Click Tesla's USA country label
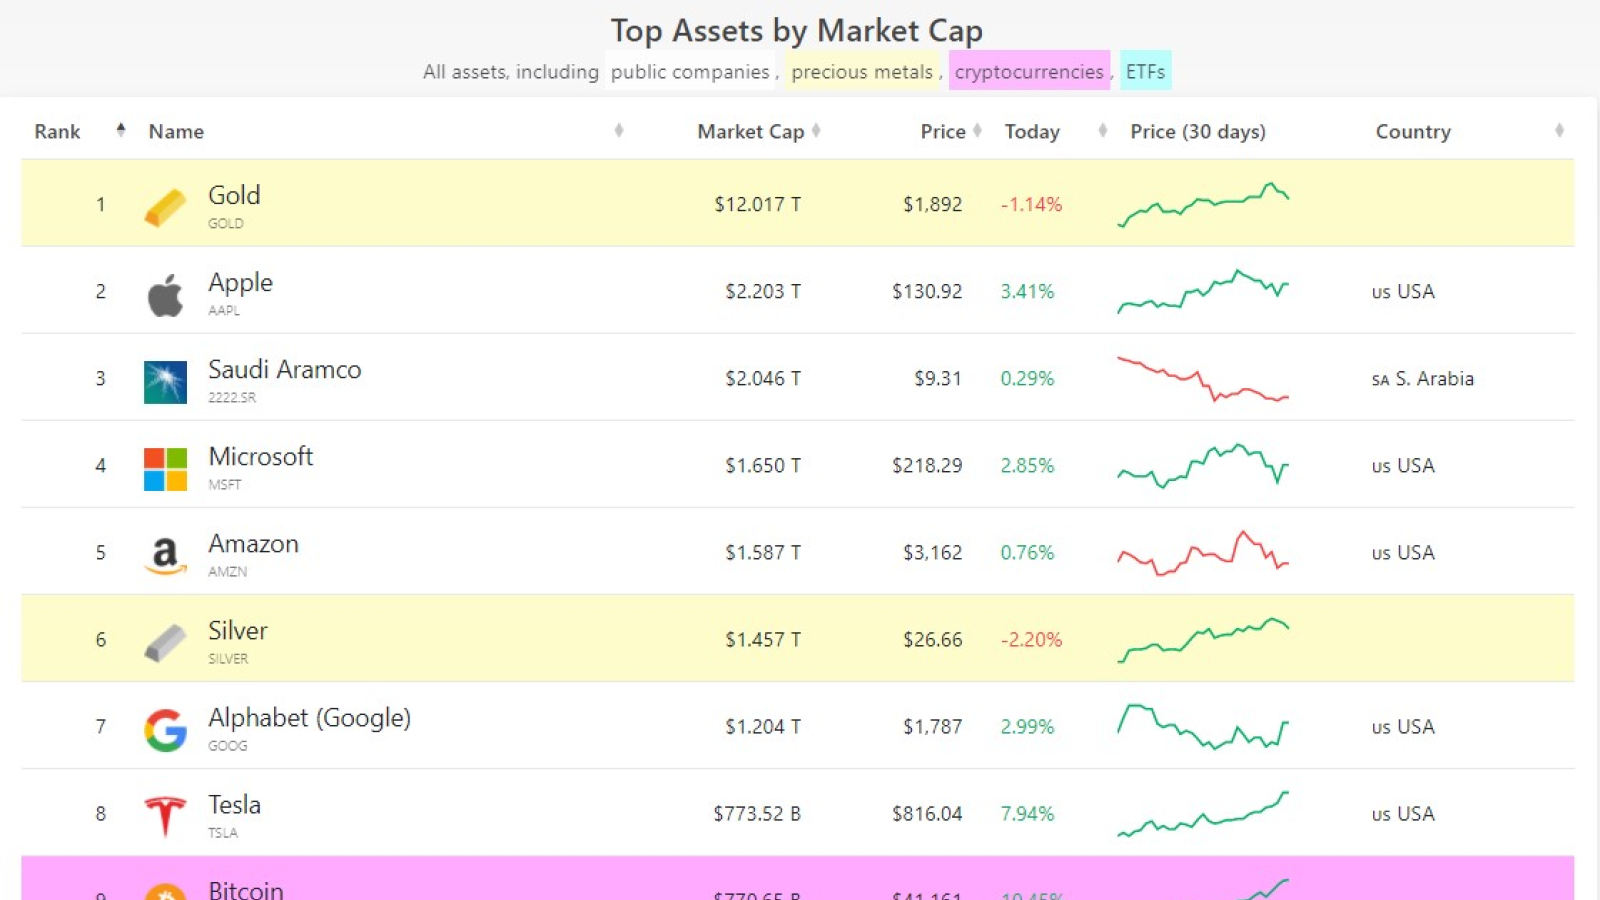Image resolution: width=1600 pixels, height=900 pixels. [x=1403, y=813]
